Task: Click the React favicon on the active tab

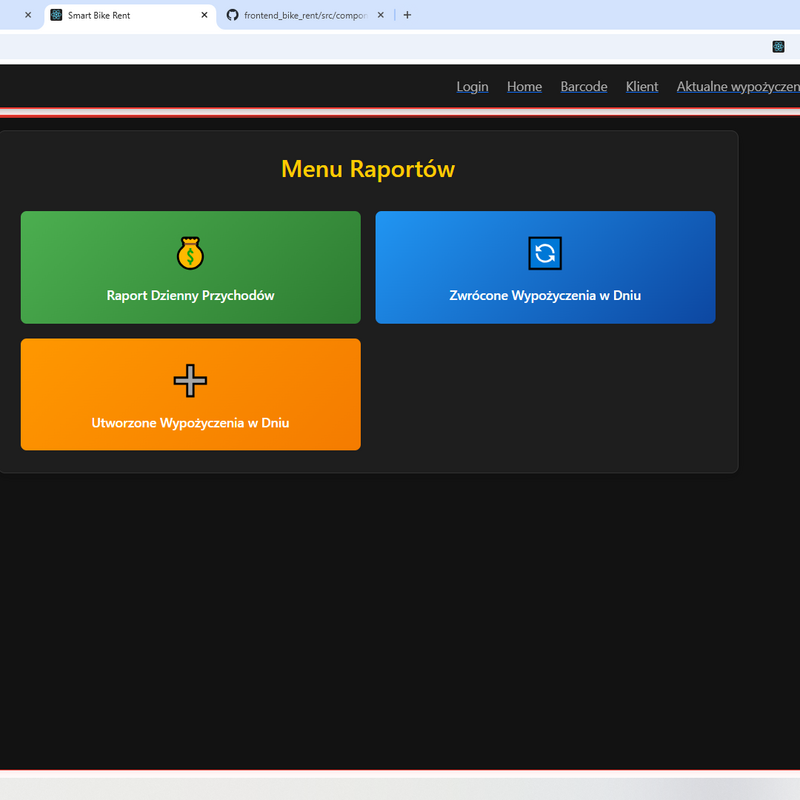Action: tap(56, 15)
